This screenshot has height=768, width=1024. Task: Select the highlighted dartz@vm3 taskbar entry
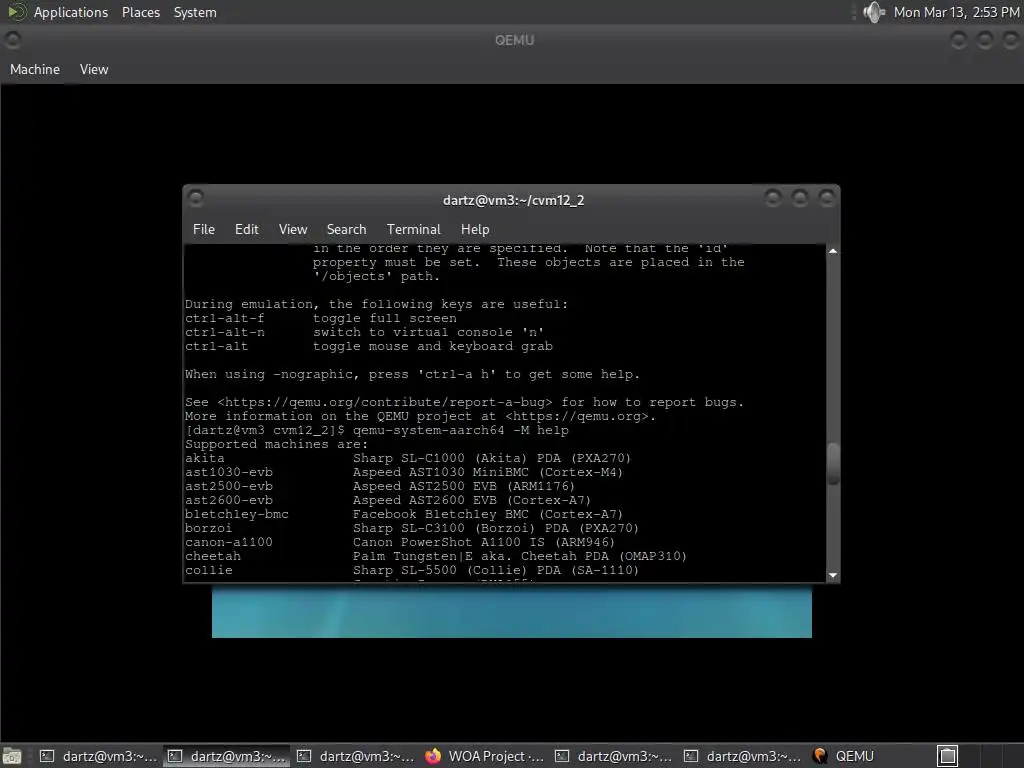click(227, 756)
